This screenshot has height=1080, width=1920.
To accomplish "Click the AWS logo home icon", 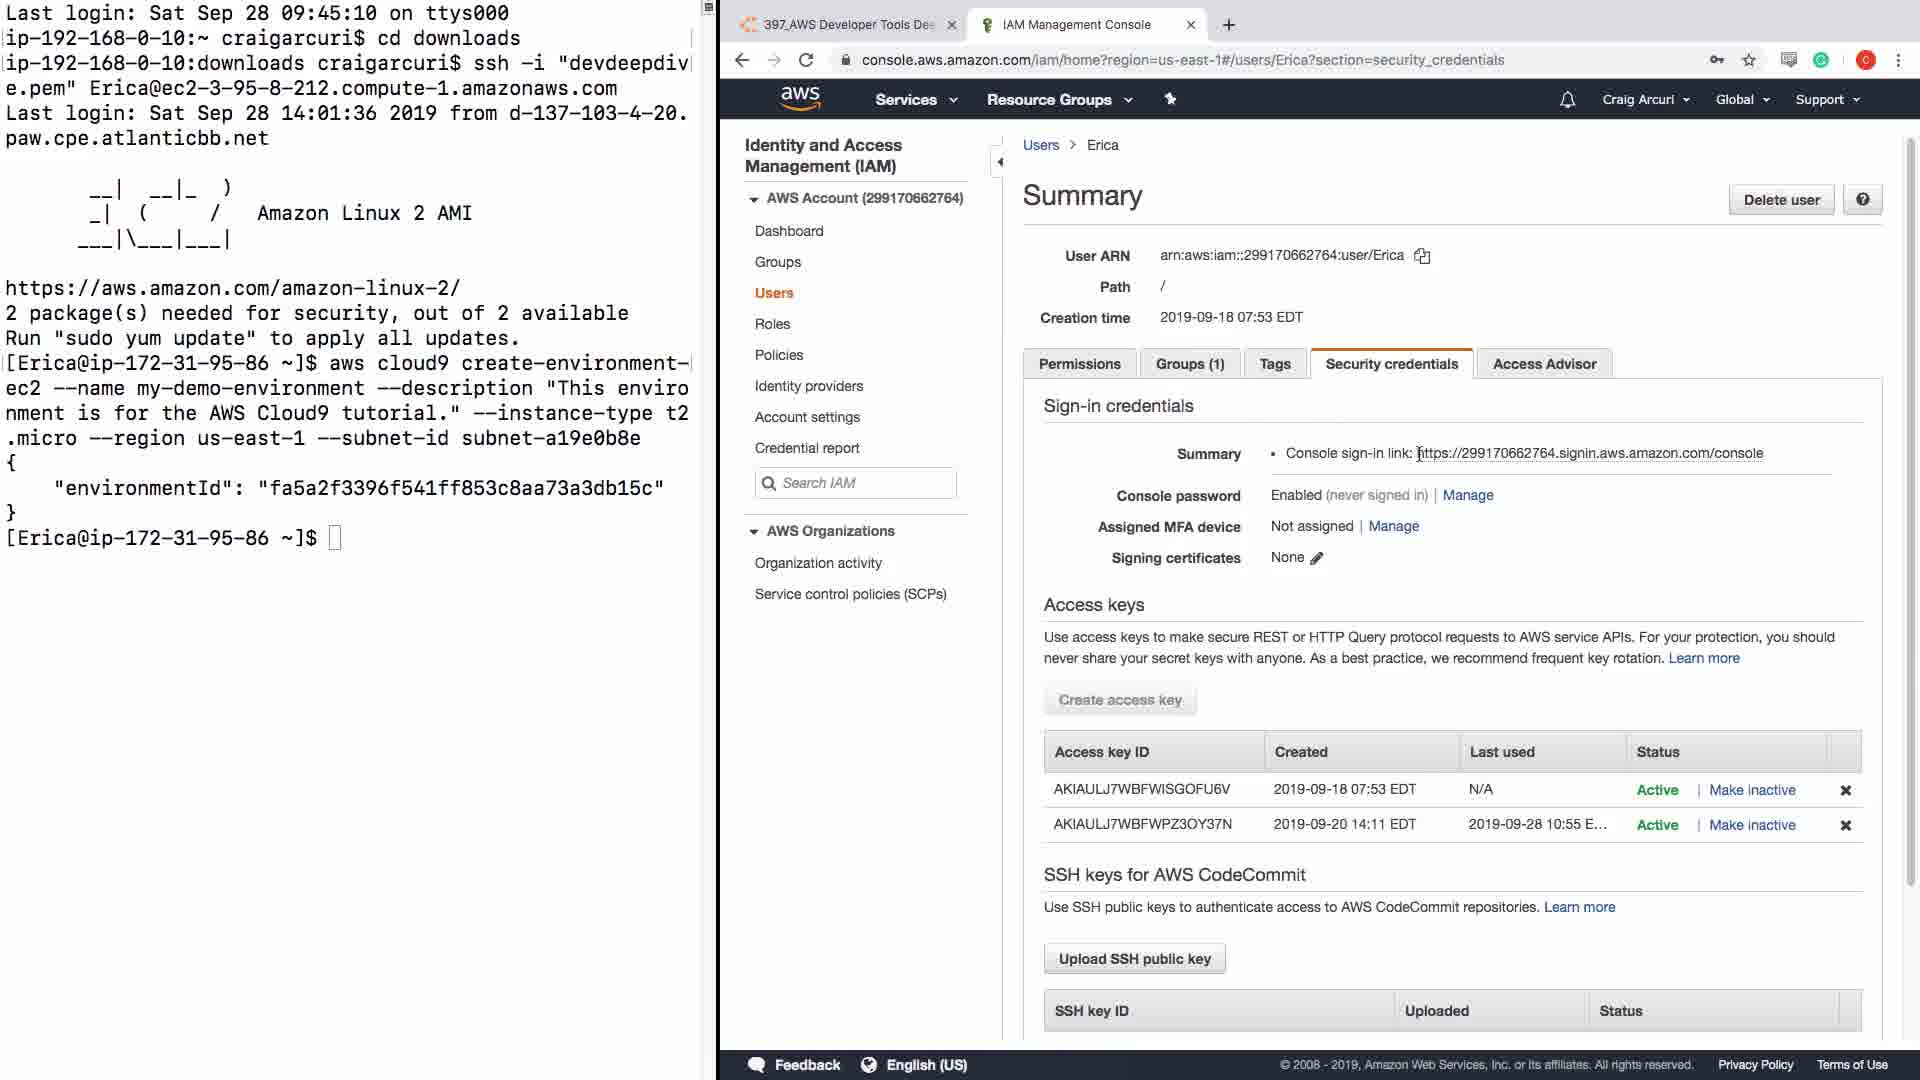I will (800, 98).
